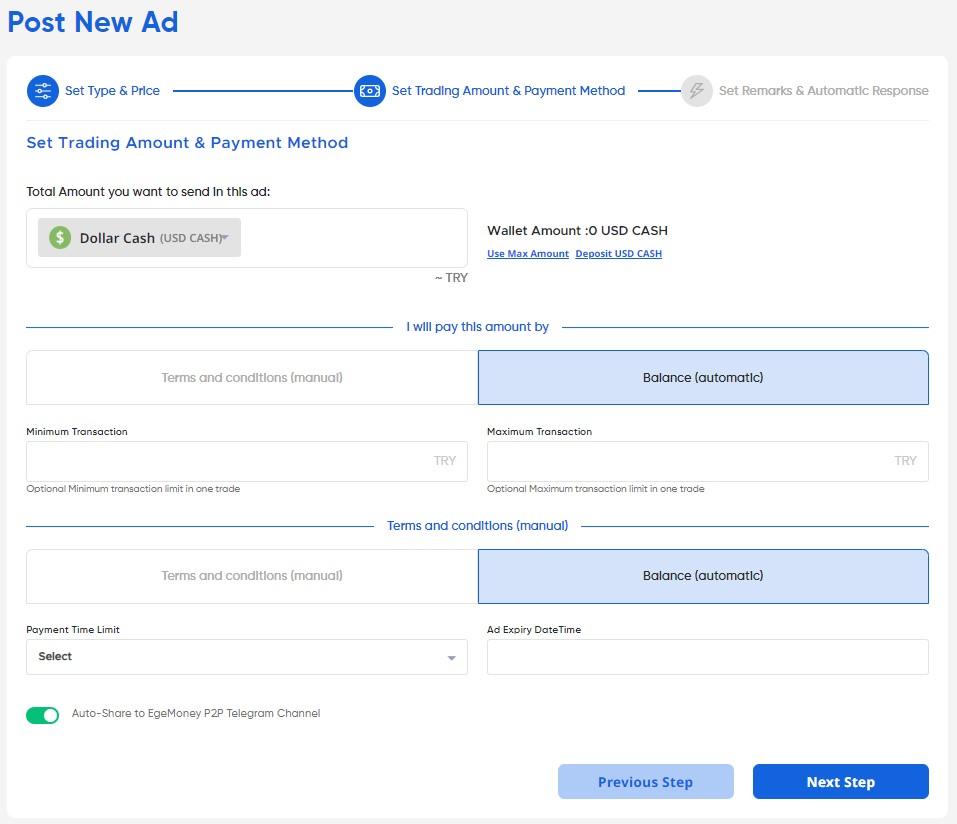Click the cash icon of the Trading Amount step

click(x=369, y=91)
